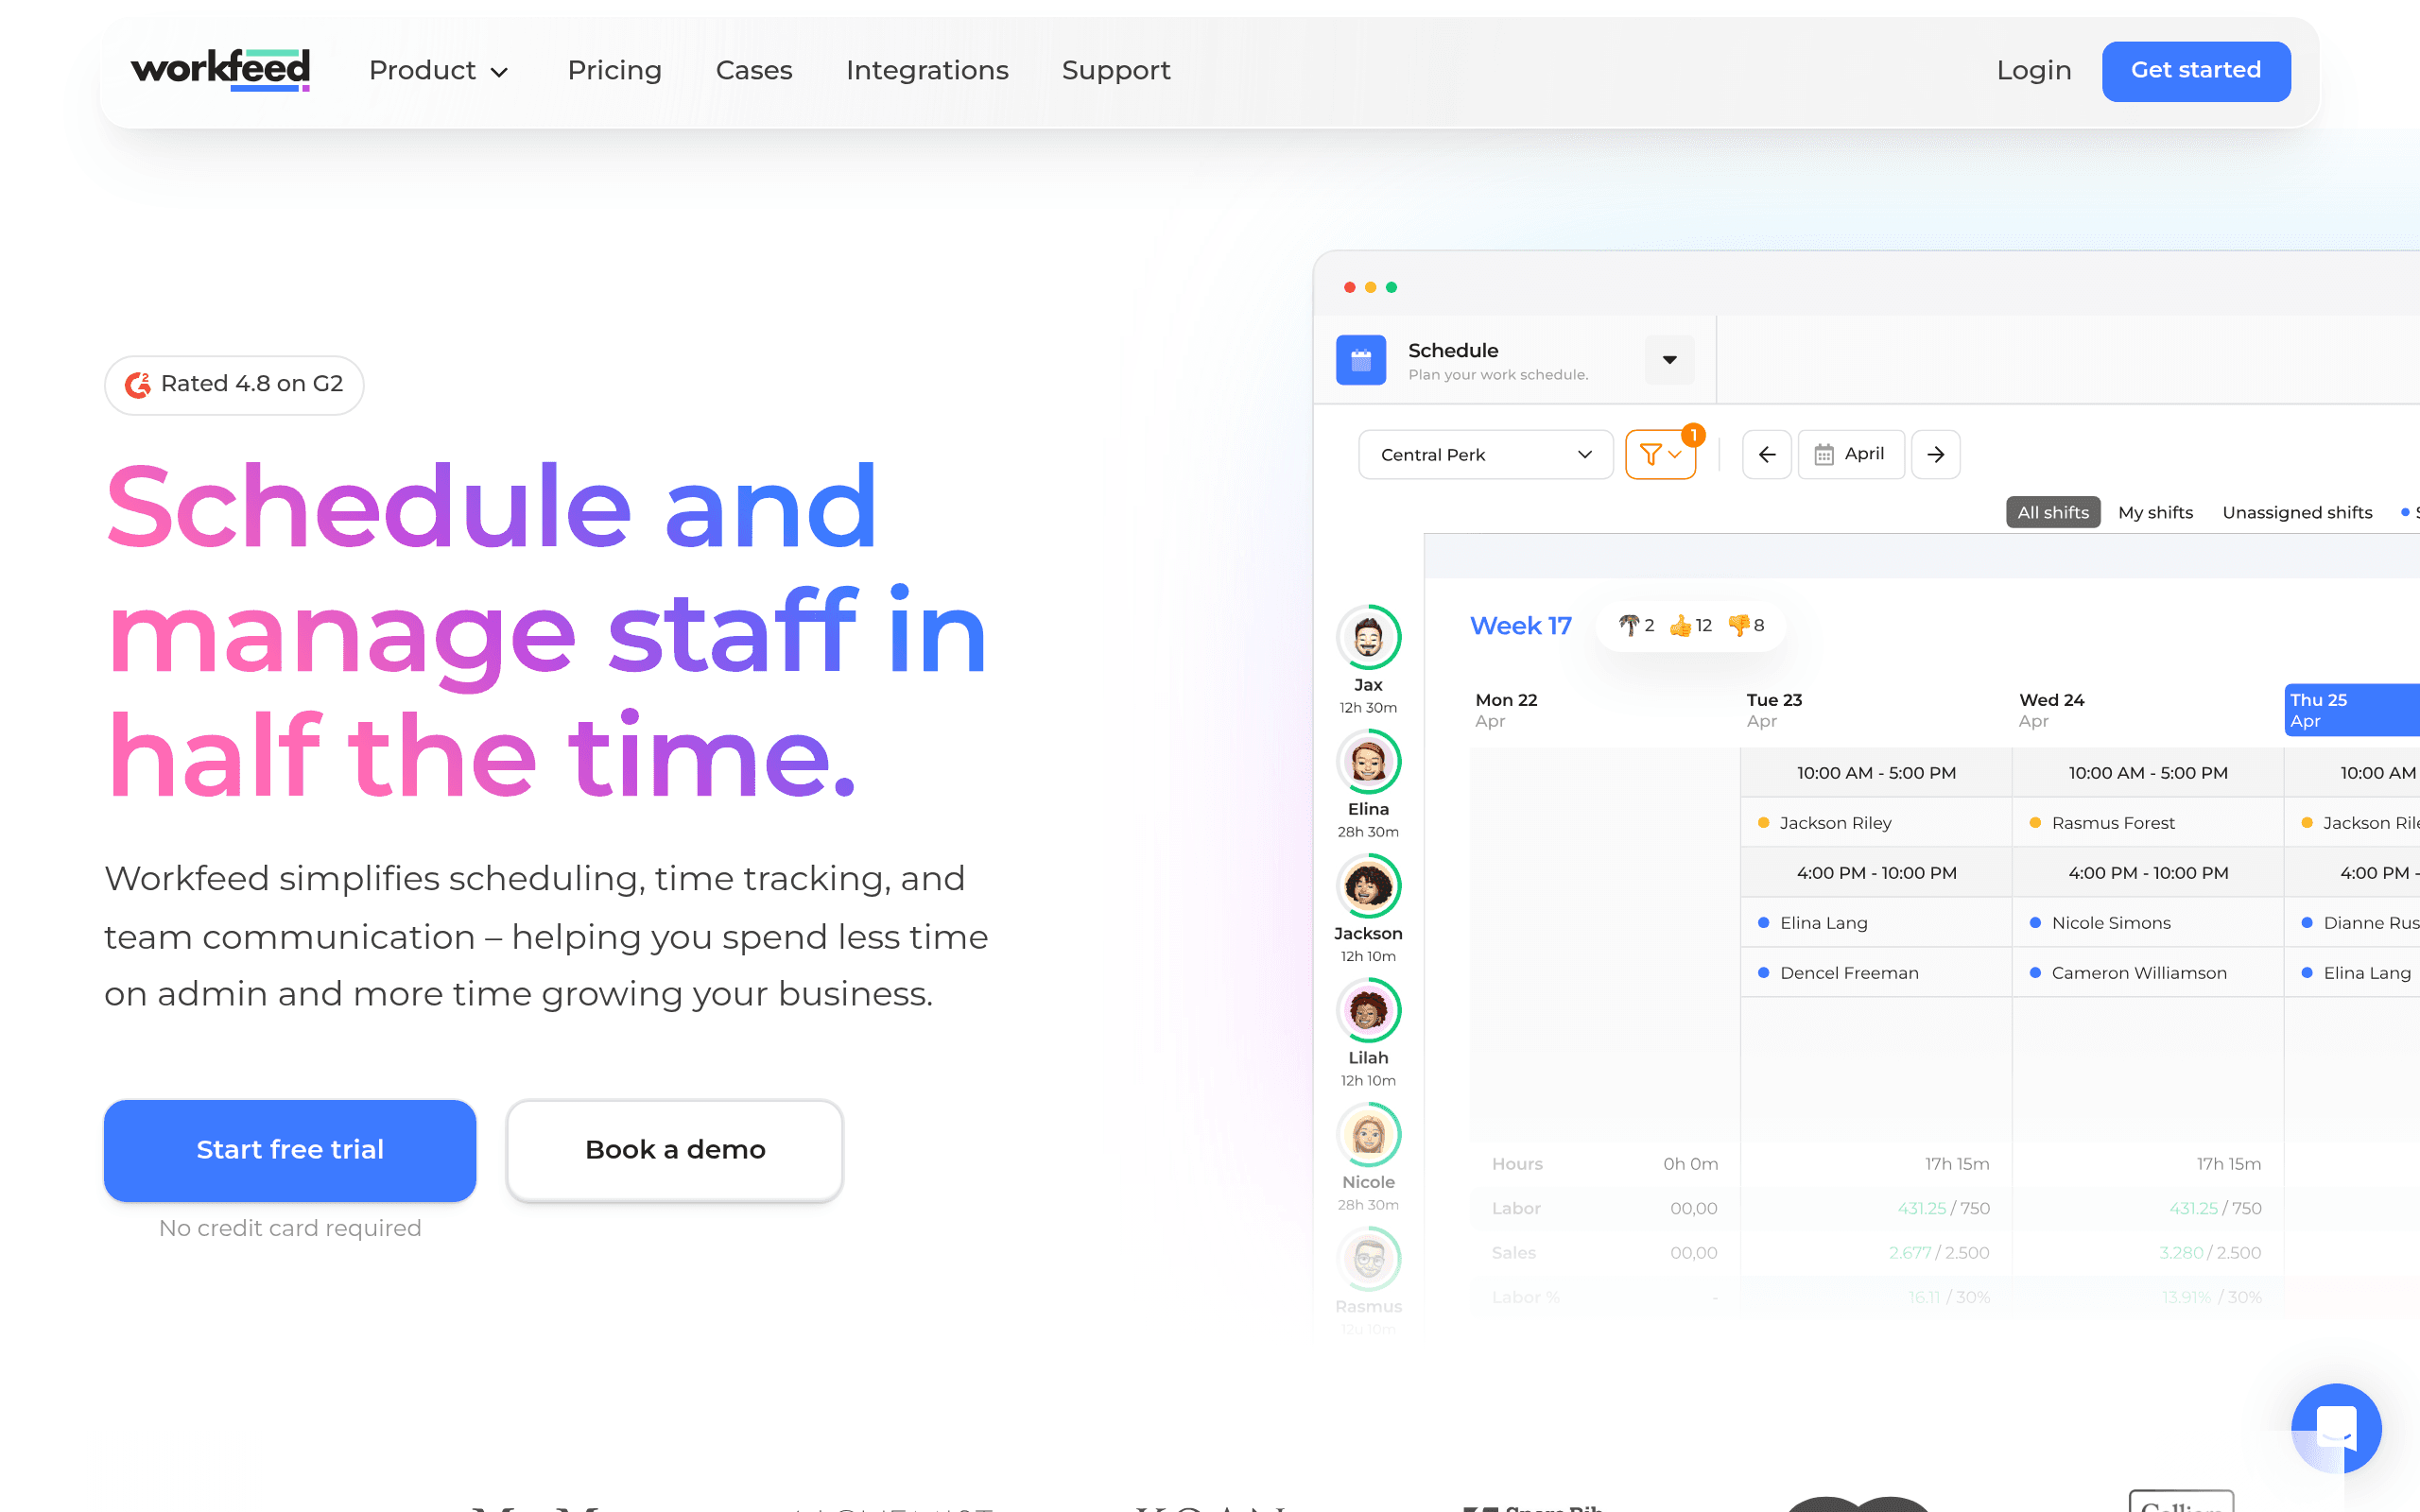Screen dimensions: 2420x1512
Task: Open the Integrations page
Action: pyautogui.click(x=927, y=71)
